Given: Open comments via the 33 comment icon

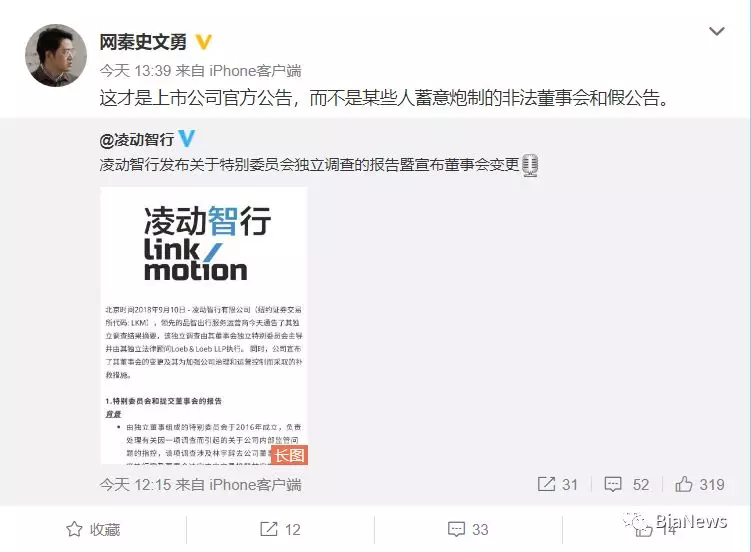Looking at the screenshot, I should [456, 529].
